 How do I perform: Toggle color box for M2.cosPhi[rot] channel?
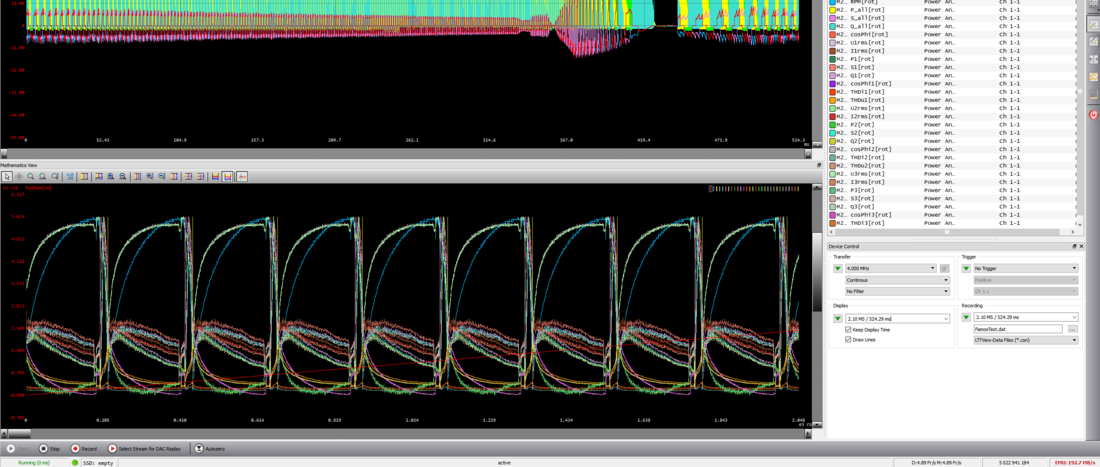click(832, 35)
